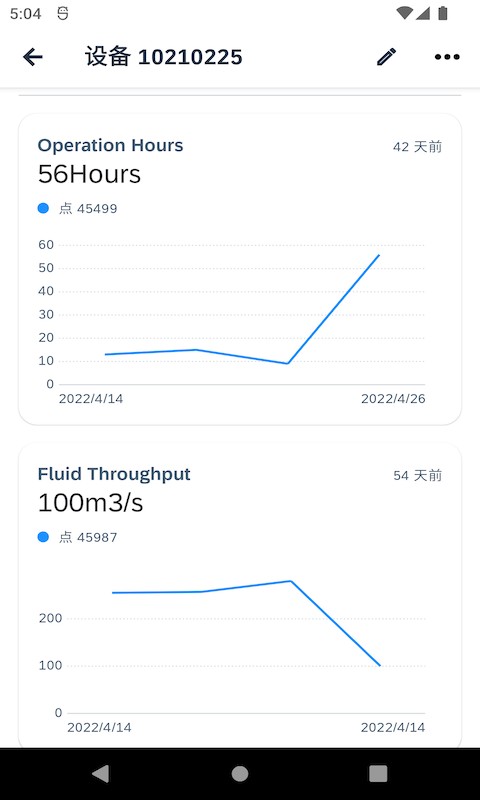Open the Fluid Throughput card title
The image size is (480, 800).
pyautogui.click(x=114, y=474)
